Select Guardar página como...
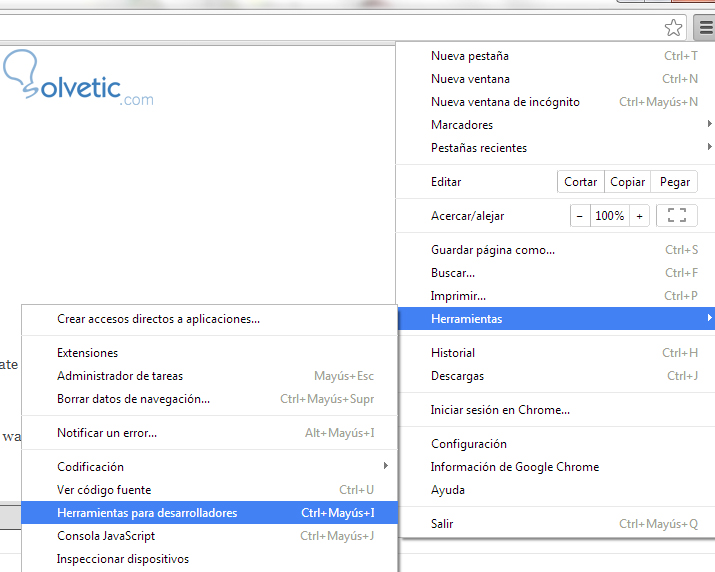The height and width of the screenshot is (572, 715). point(556,250)
